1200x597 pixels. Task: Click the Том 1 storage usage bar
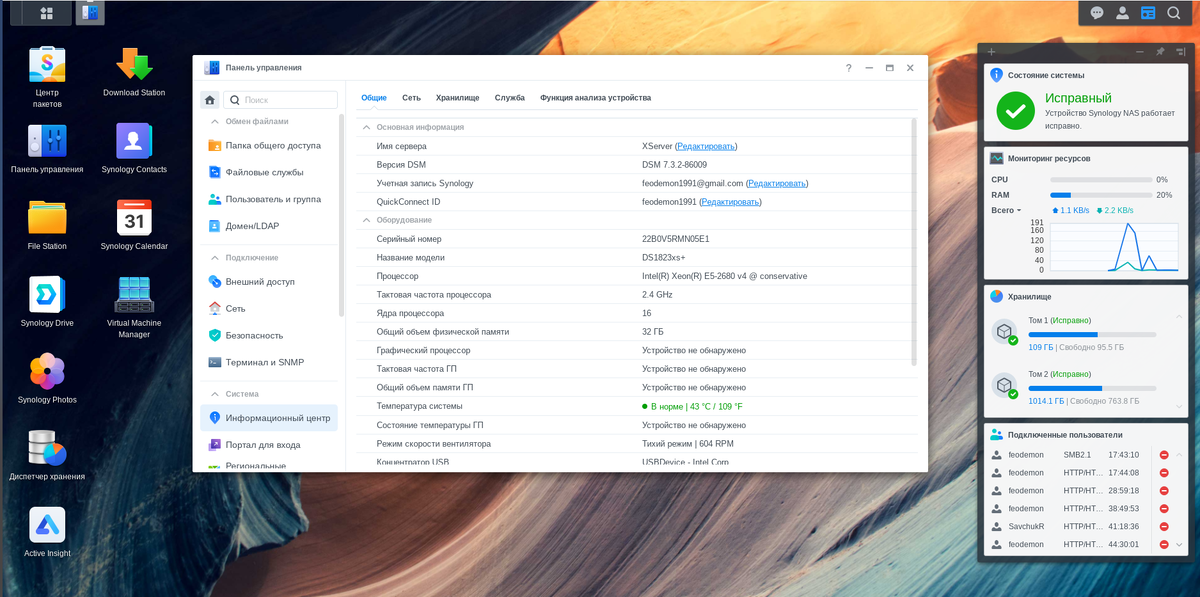tap(1092, 334)
